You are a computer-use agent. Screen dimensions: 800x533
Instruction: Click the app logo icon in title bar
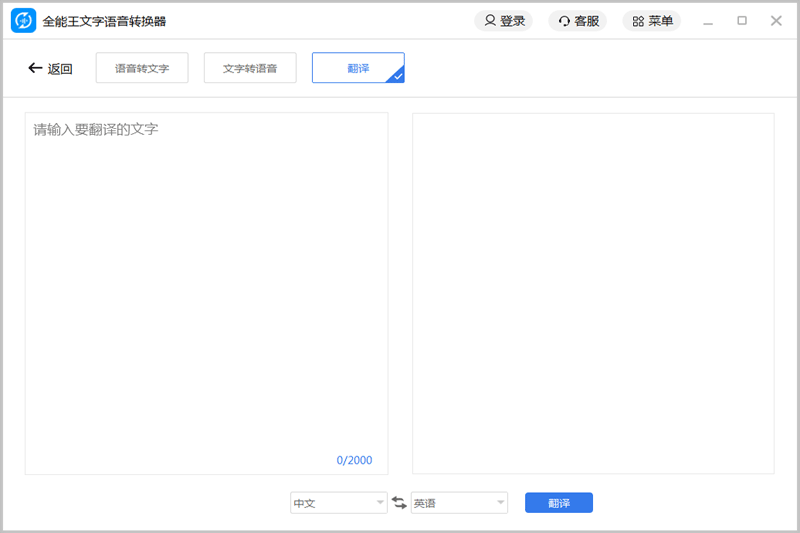[23, 21]
